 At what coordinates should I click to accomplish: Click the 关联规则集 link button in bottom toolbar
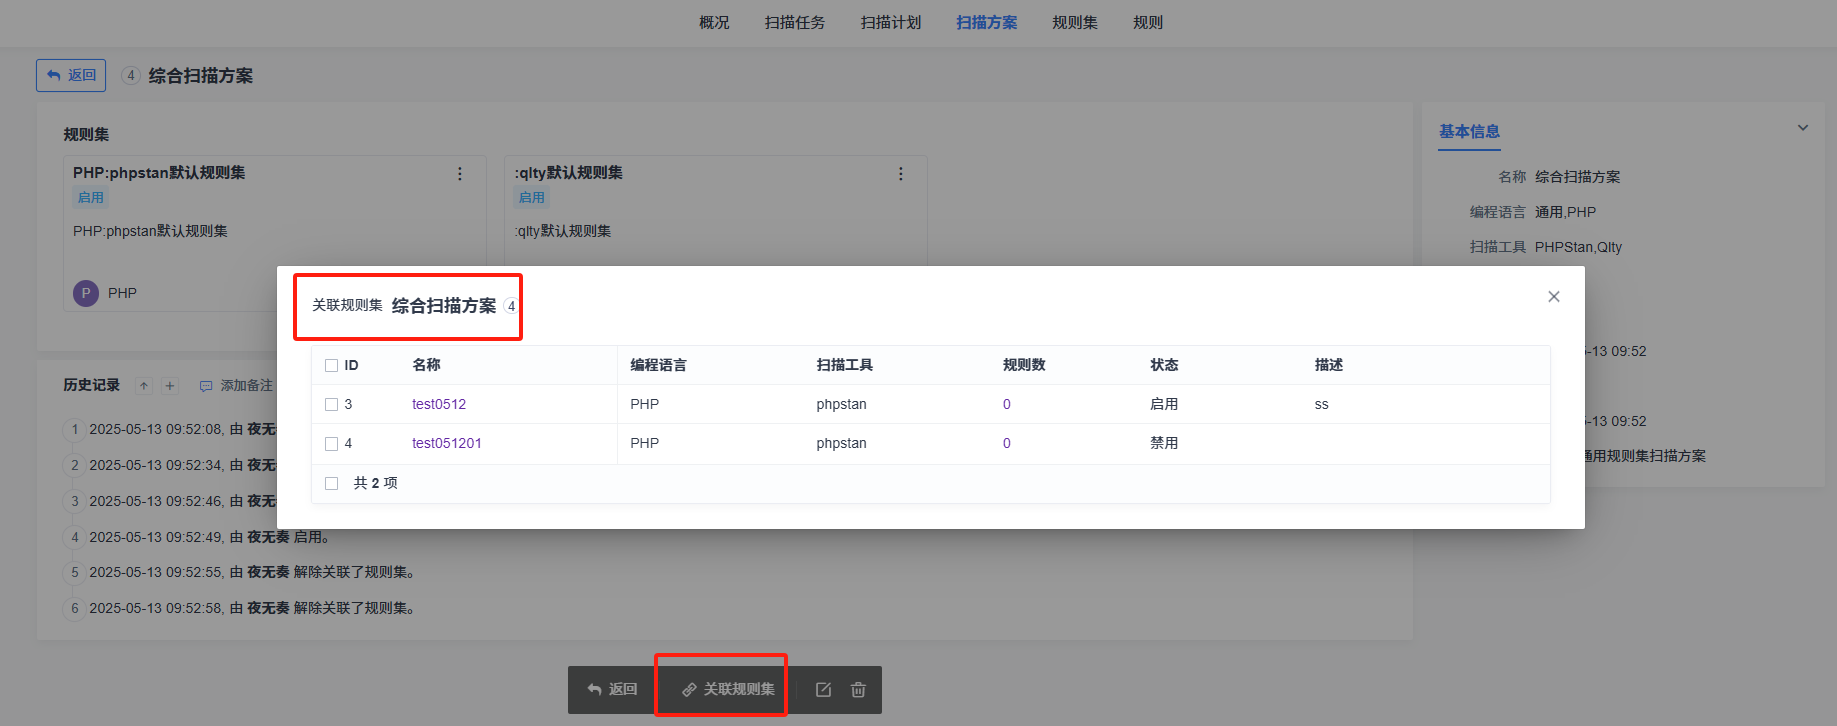pyautogui.click(x=728, y=689)
